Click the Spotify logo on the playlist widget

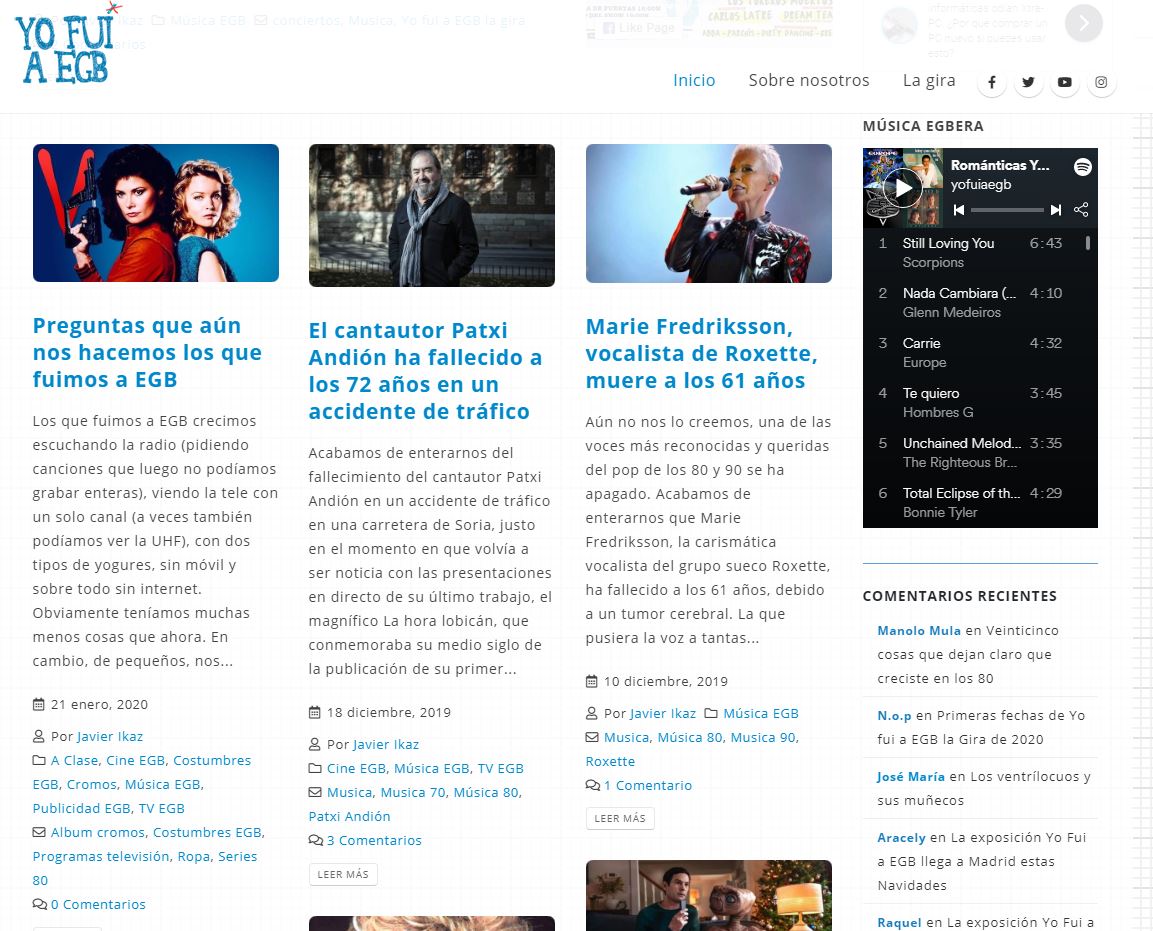click(x=1083, y=168)
